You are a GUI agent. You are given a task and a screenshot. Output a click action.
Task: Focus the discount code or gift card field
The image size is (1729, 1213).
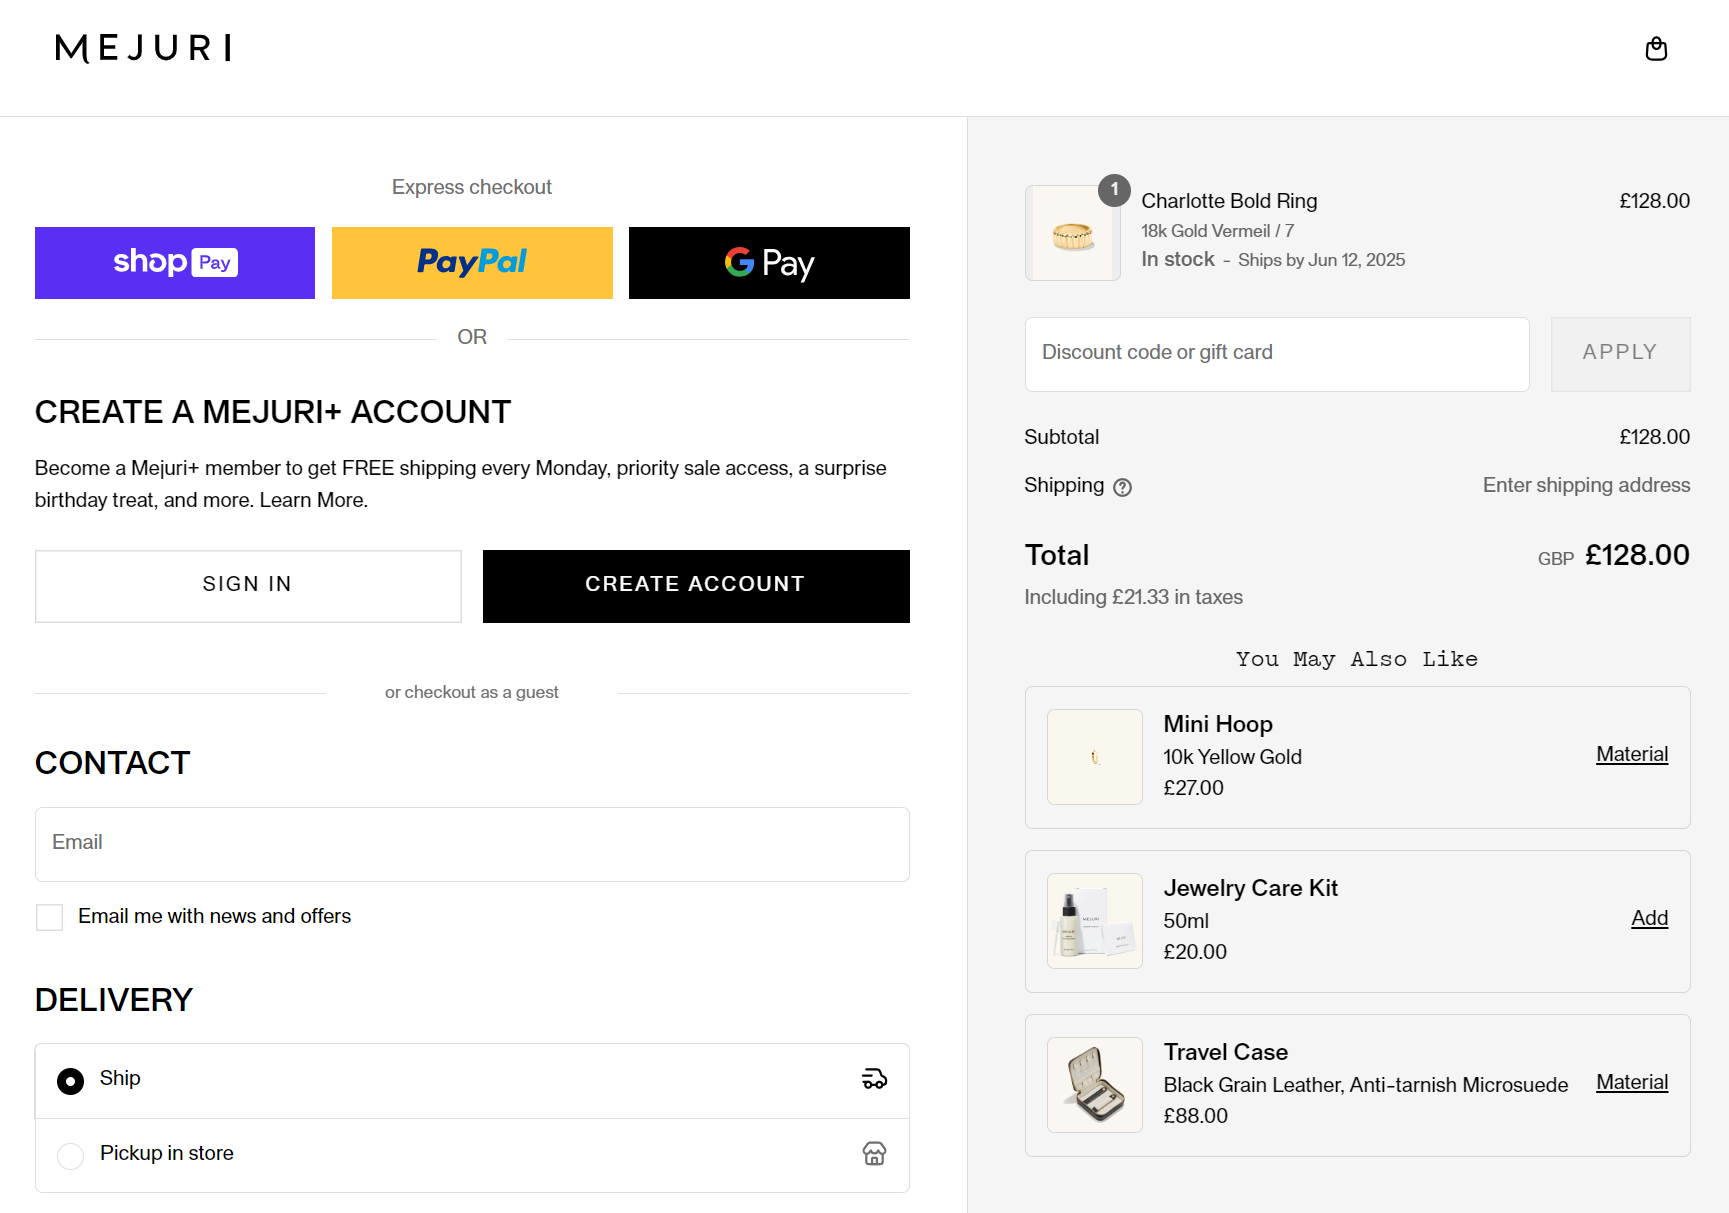tap(1277, 354)
